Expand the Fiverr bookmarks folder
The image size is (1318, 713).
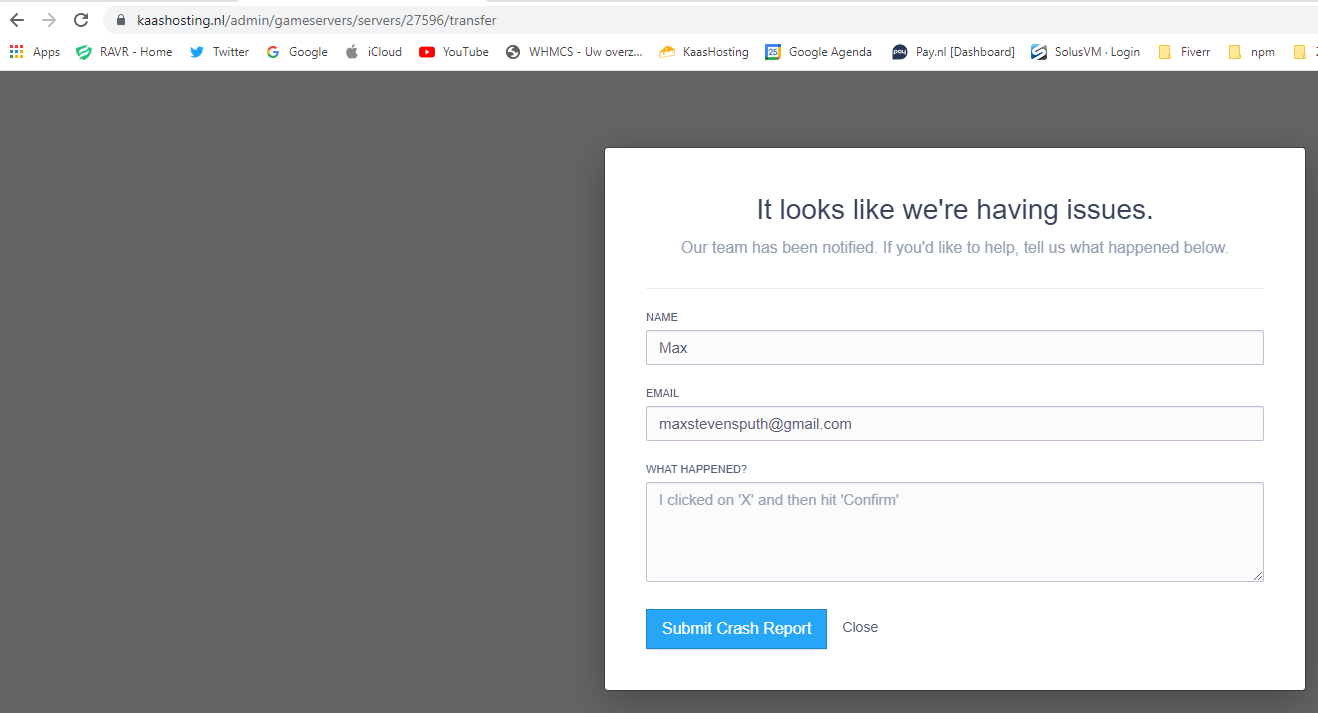point(1185,52)
